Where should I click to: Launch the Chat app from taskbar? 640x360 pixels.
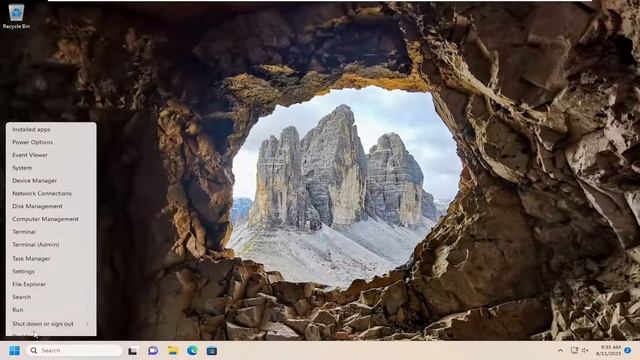[153, 350]
